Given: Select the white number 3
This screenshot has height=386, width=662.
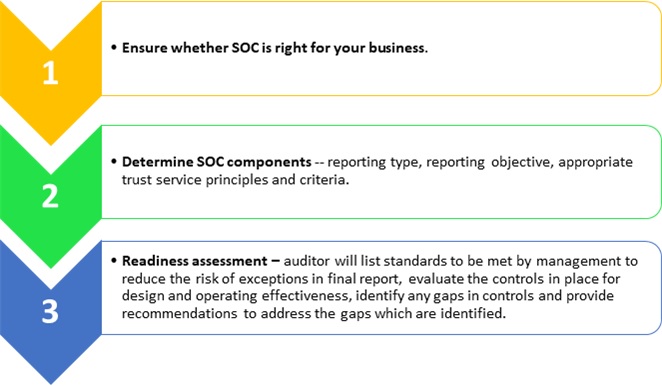Looking at the screenshot, I should [50, 312].
